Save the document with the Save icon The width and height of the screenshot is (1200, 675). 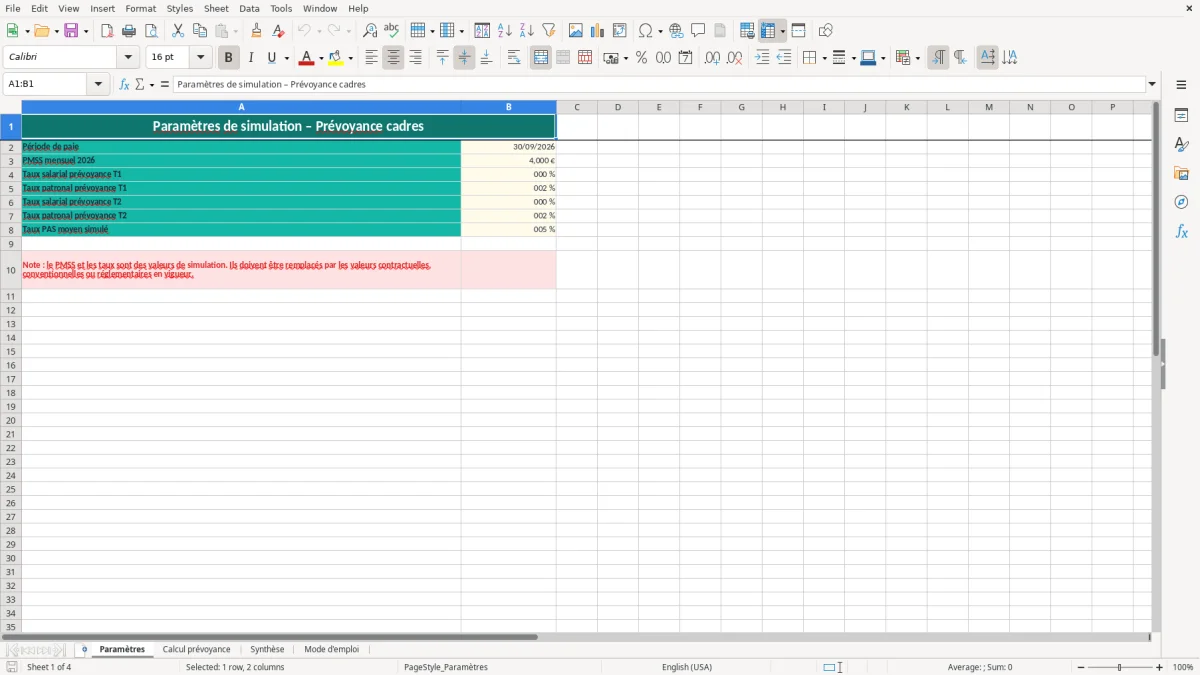pos(71,31)
